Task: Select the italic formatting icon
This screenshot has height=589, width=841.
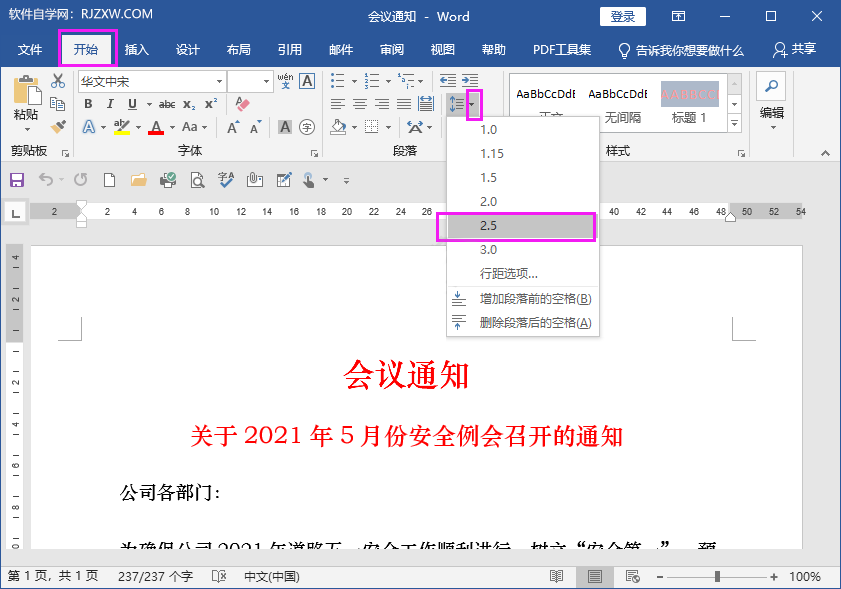Action: [110, 103]
